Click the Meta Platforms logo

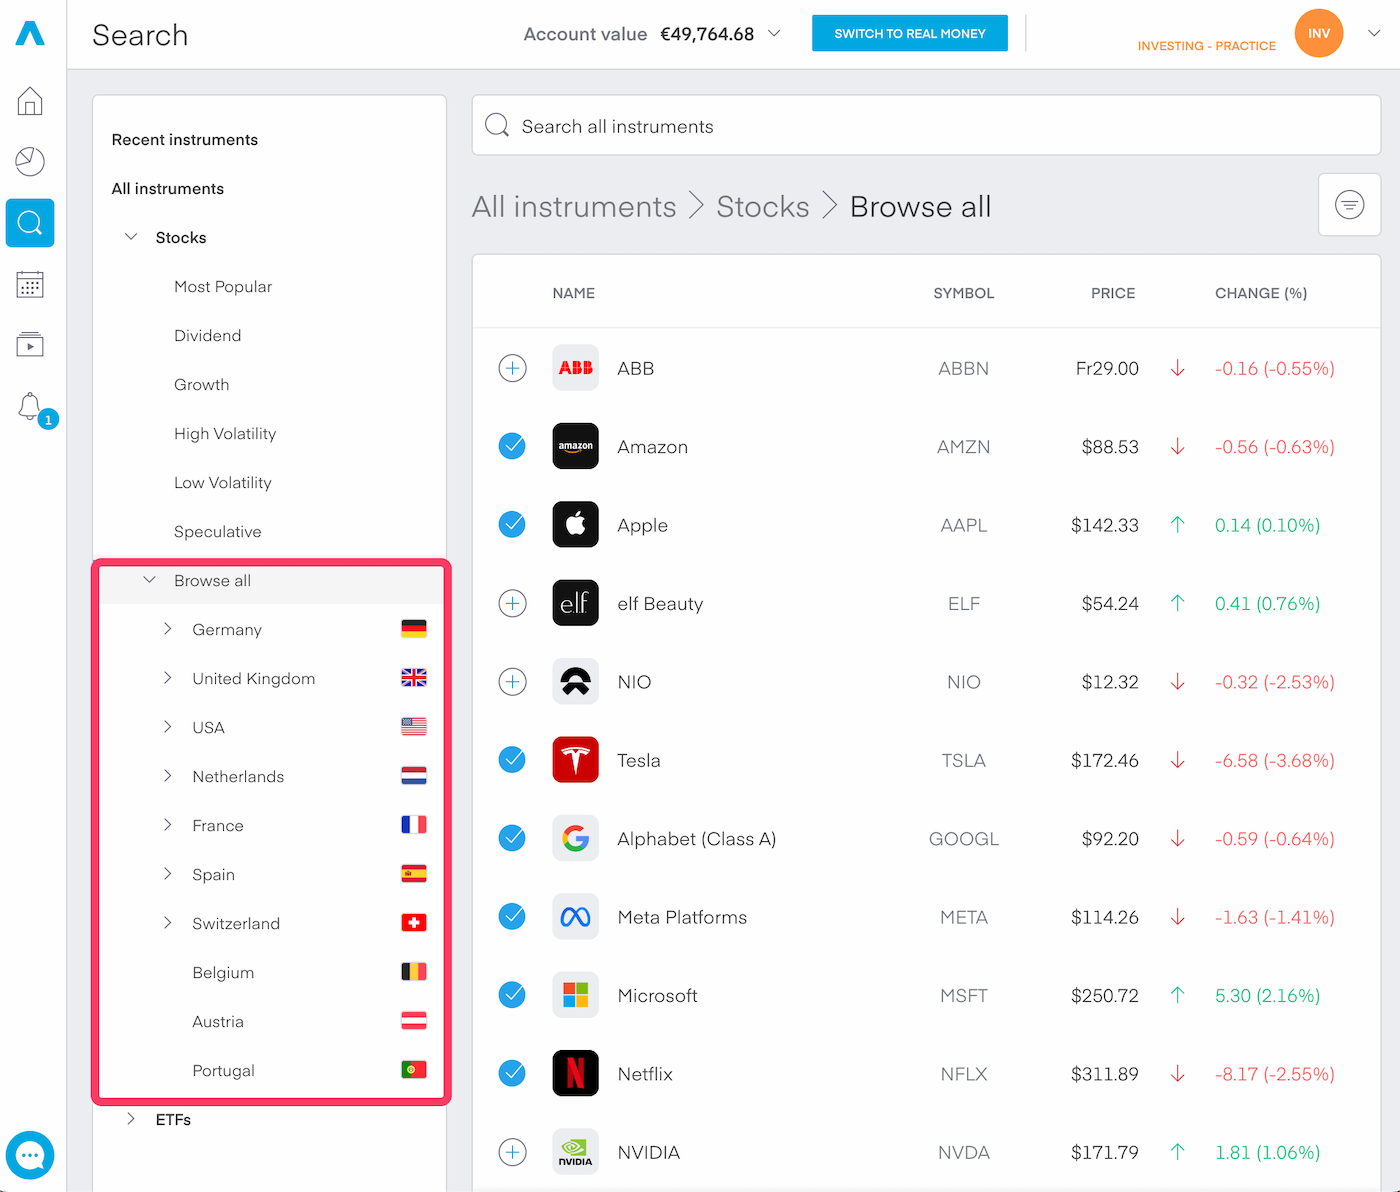pos(575,916)
